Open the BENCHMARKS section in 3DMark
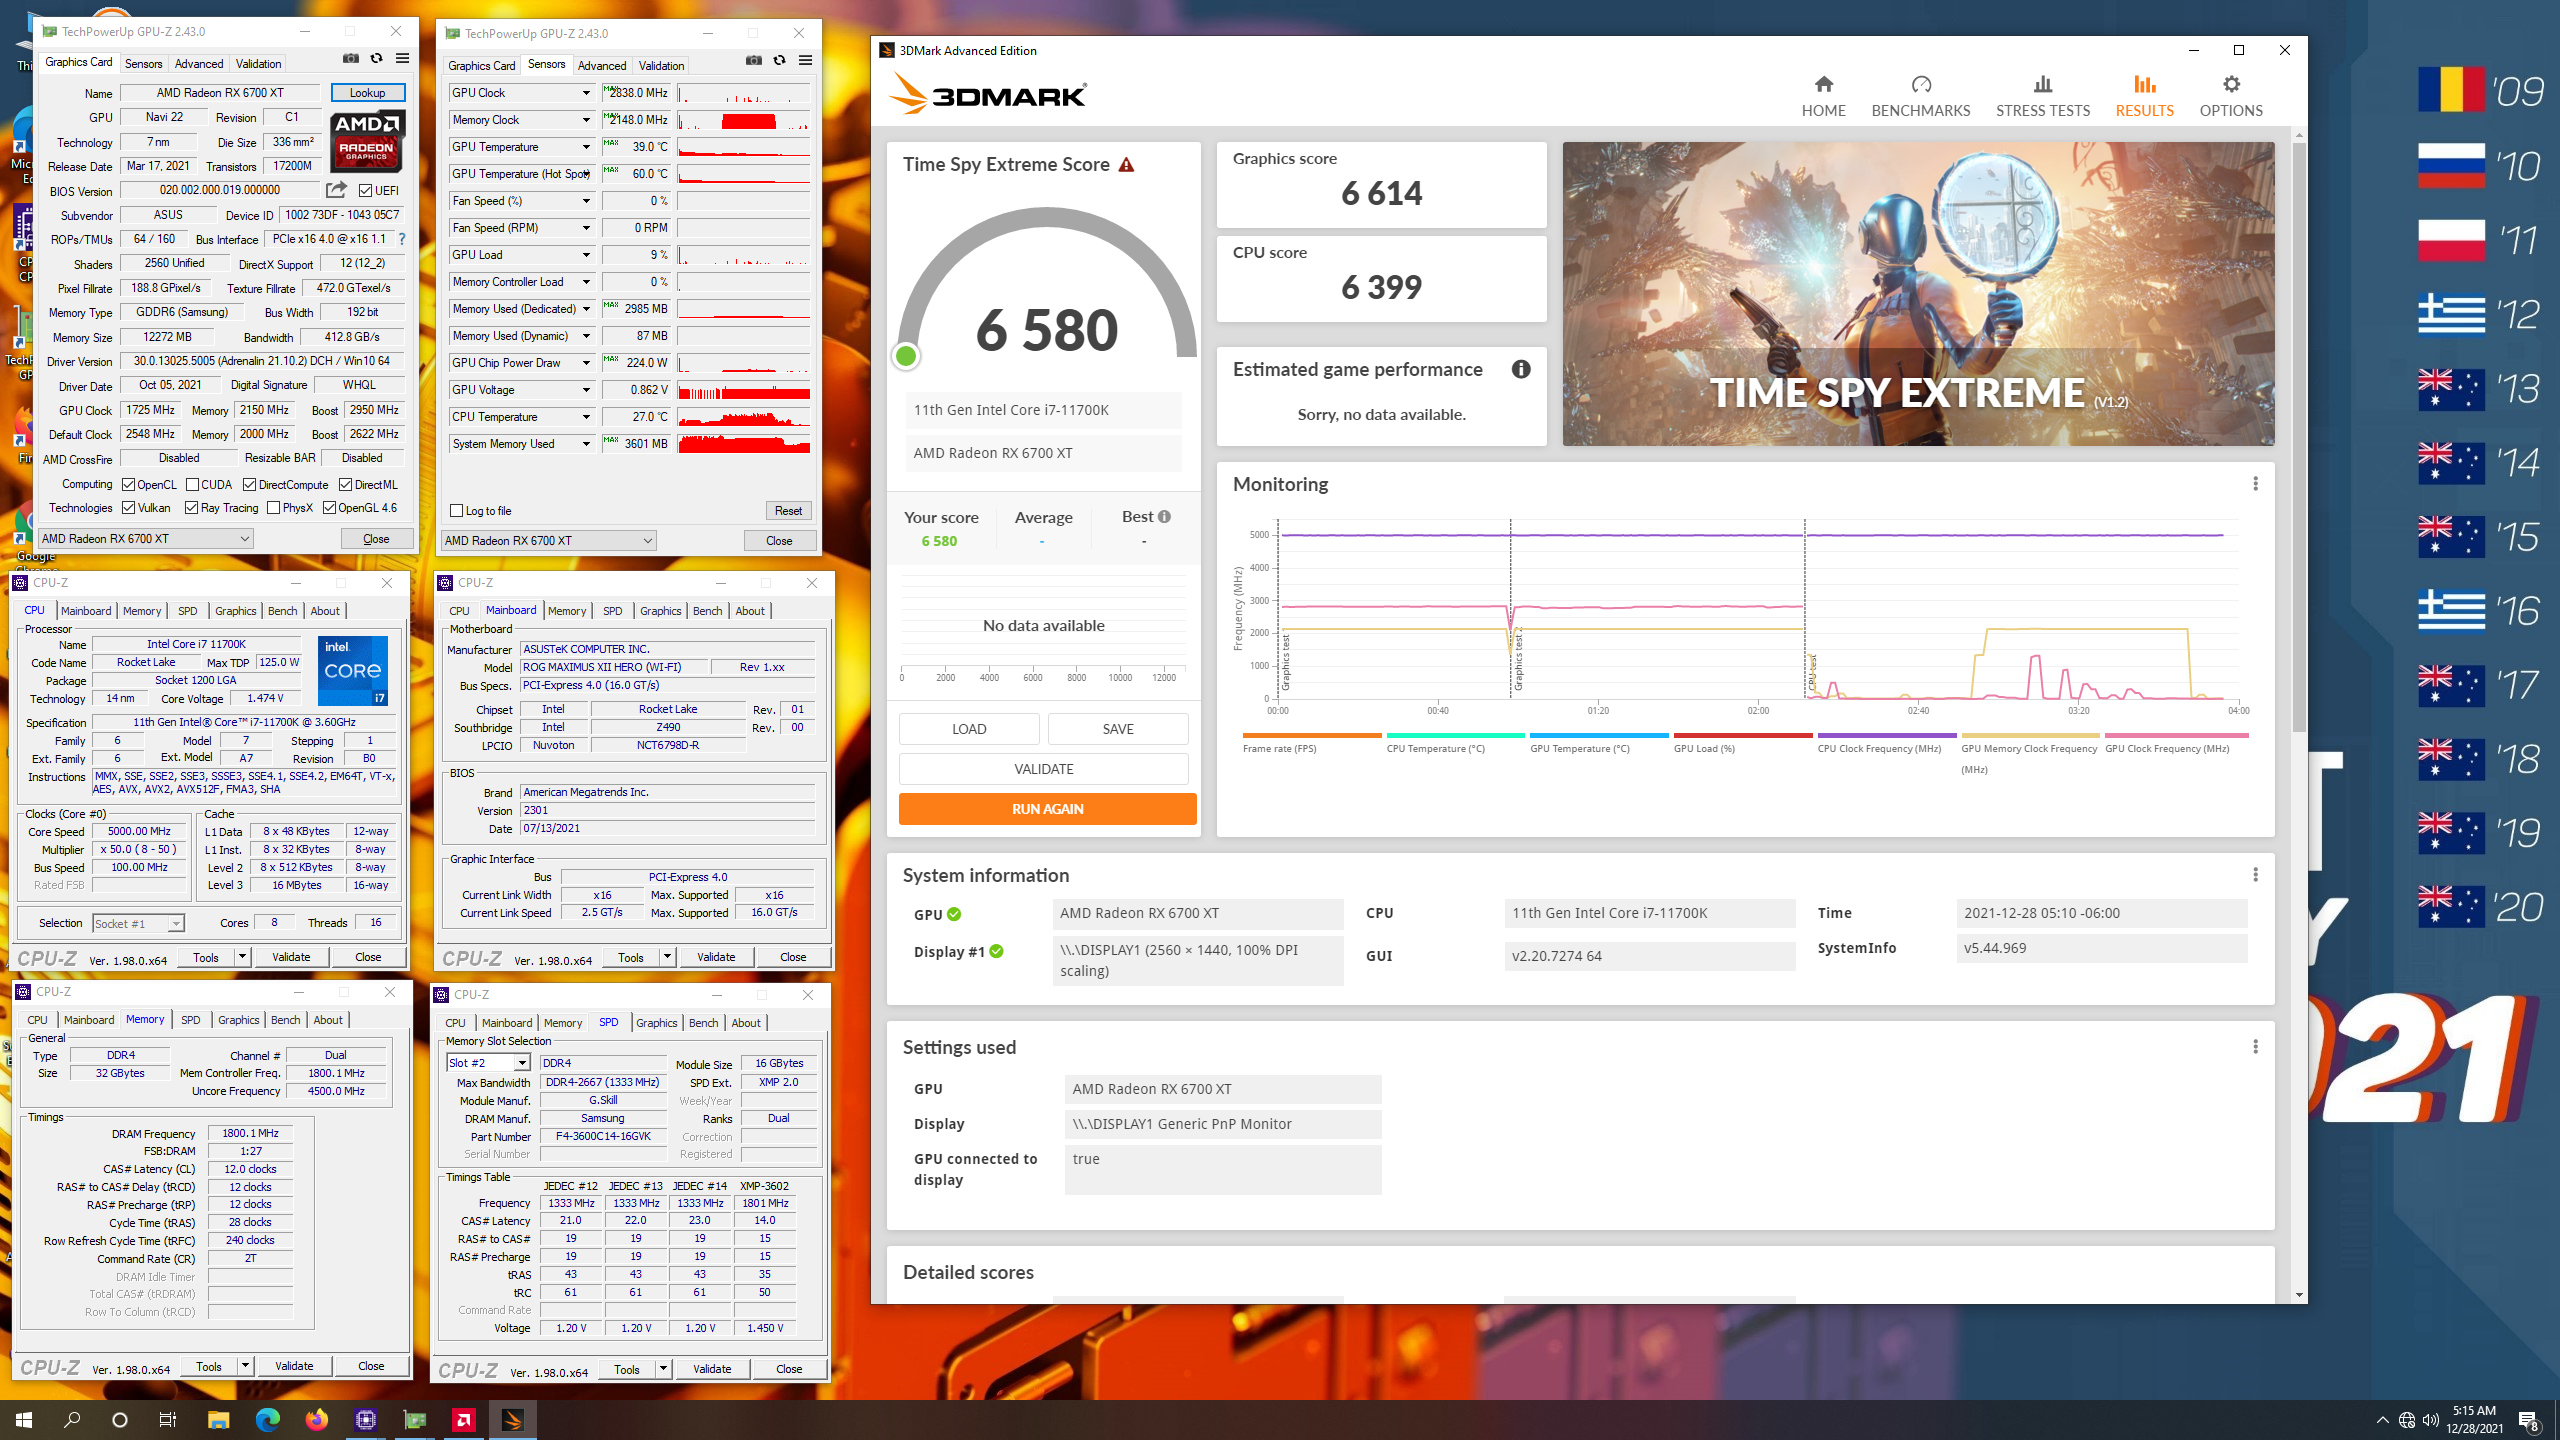 coord(1921,96)
